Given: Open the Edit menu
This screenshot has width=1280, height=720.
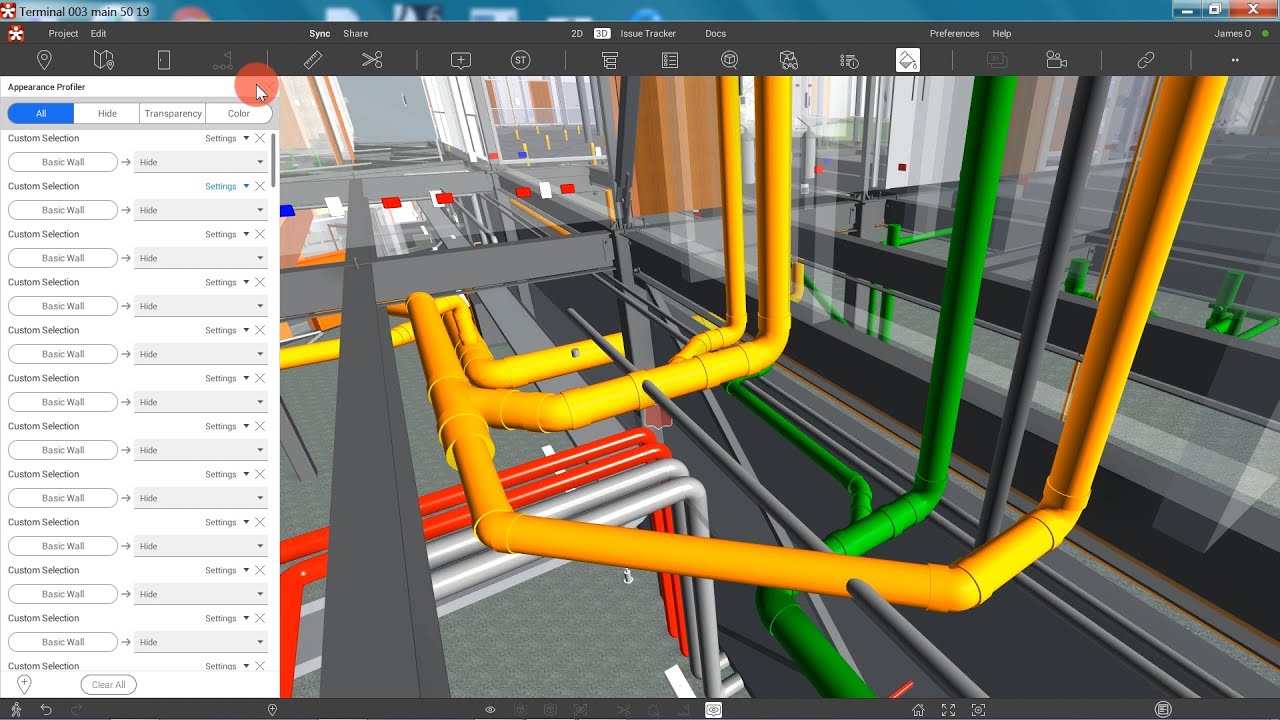Looking at the screenshot, I should pos(99,33).
